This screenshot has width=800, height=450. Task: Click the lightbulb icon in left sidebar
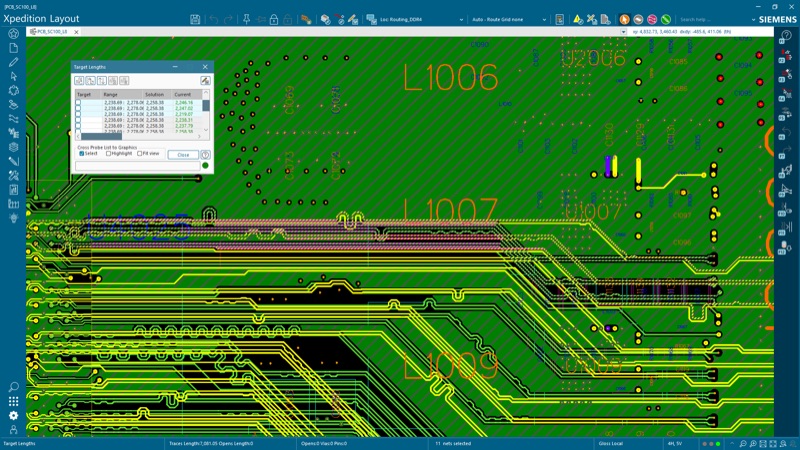(x=13, y=218)
